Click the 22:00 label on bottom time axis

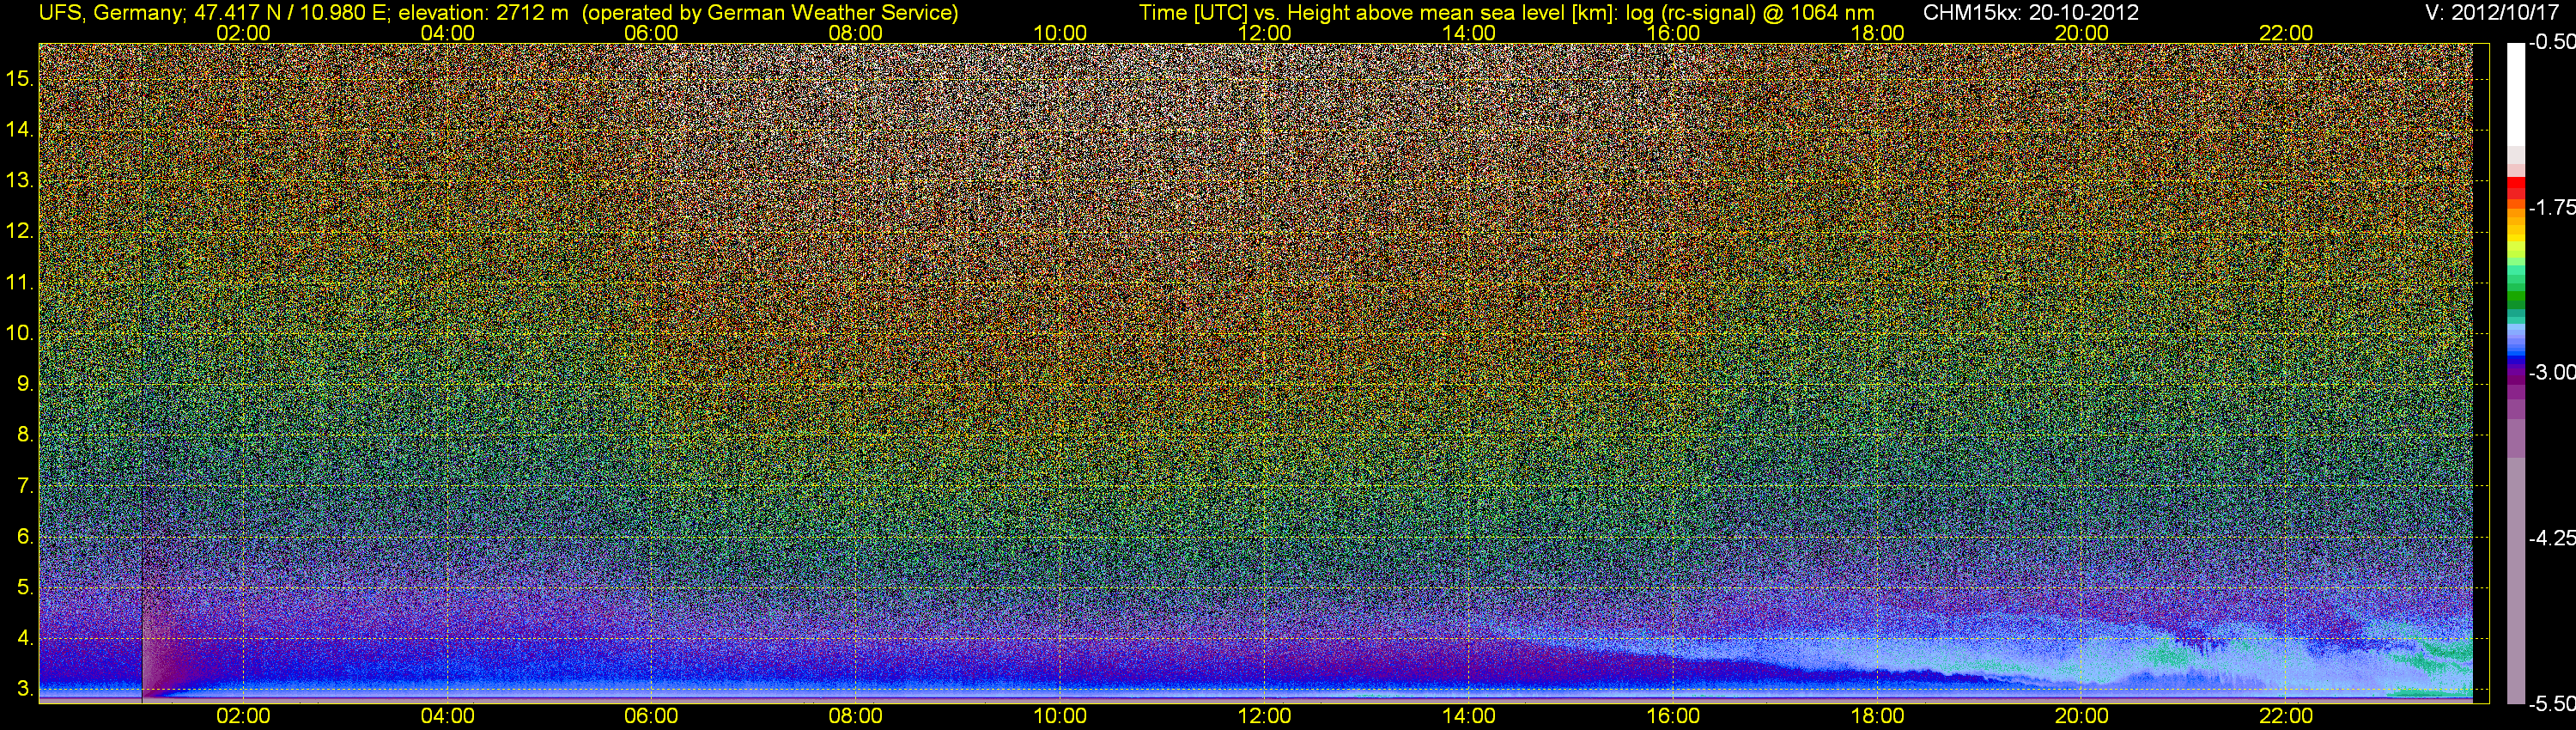[2286, 716]
